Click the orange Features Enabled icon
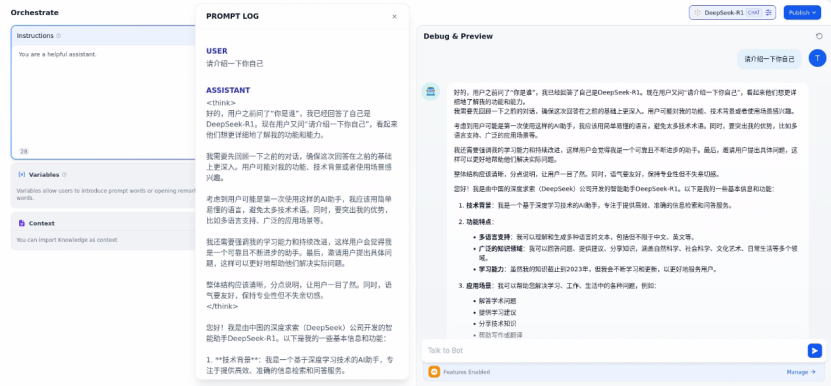This screenshot has height=386, width=831. pyautogui.click(x=434, y=372)
